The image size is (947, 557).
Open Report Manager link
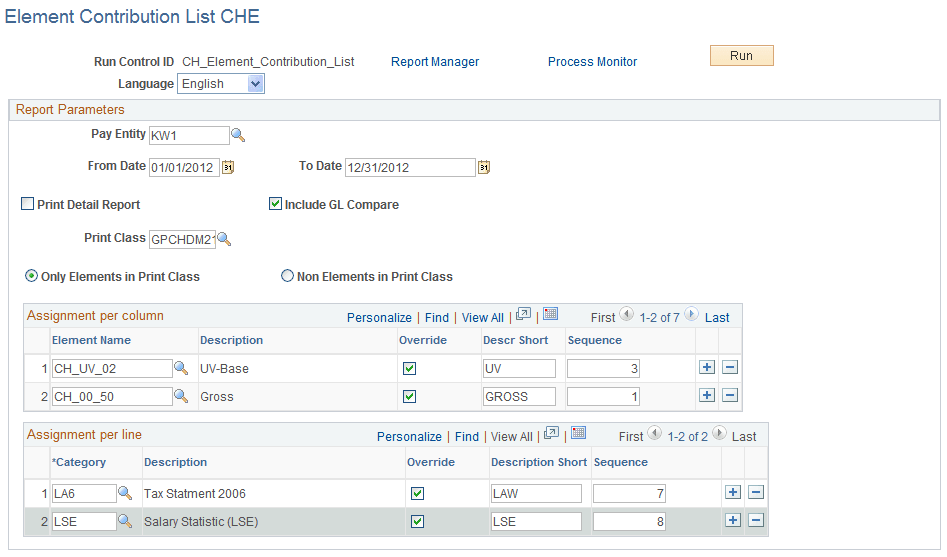tap(435, 62)
